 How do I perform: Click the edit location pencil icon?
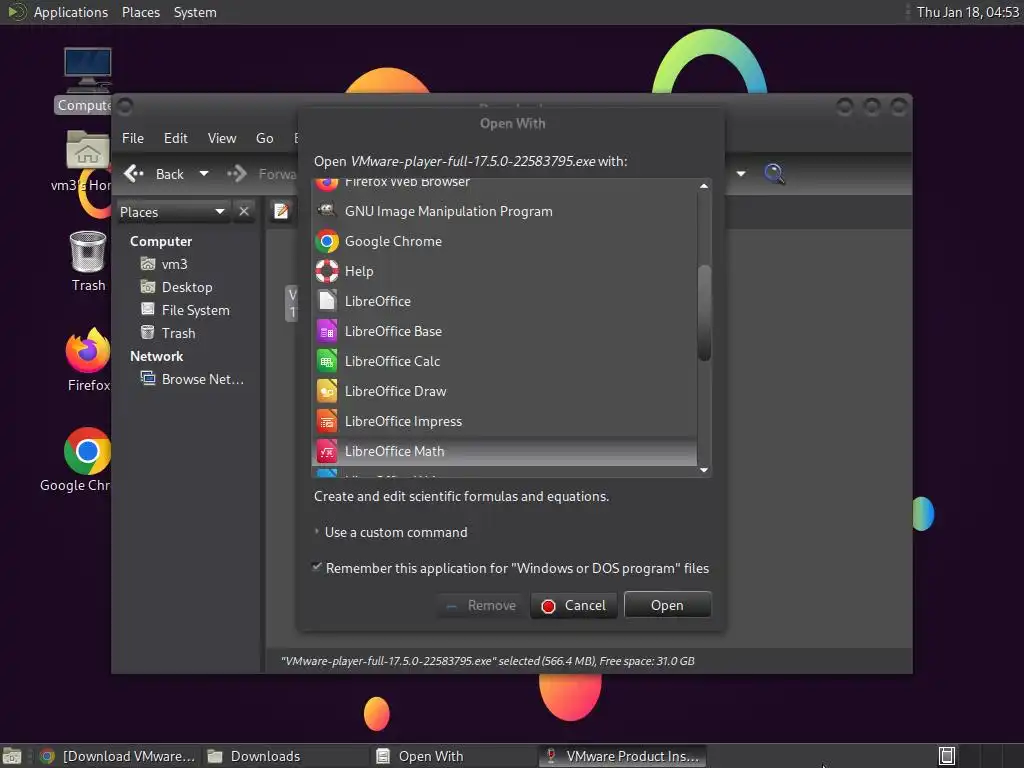pyautogui.click(x=281, y=211)
